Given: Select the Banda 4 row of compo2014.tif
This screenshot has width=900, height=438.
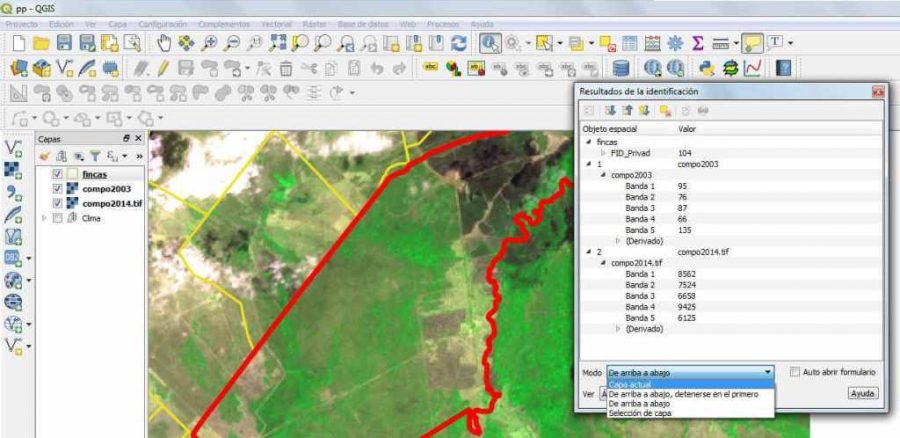Looking at the screenshot, I should [x=640, y=306].
